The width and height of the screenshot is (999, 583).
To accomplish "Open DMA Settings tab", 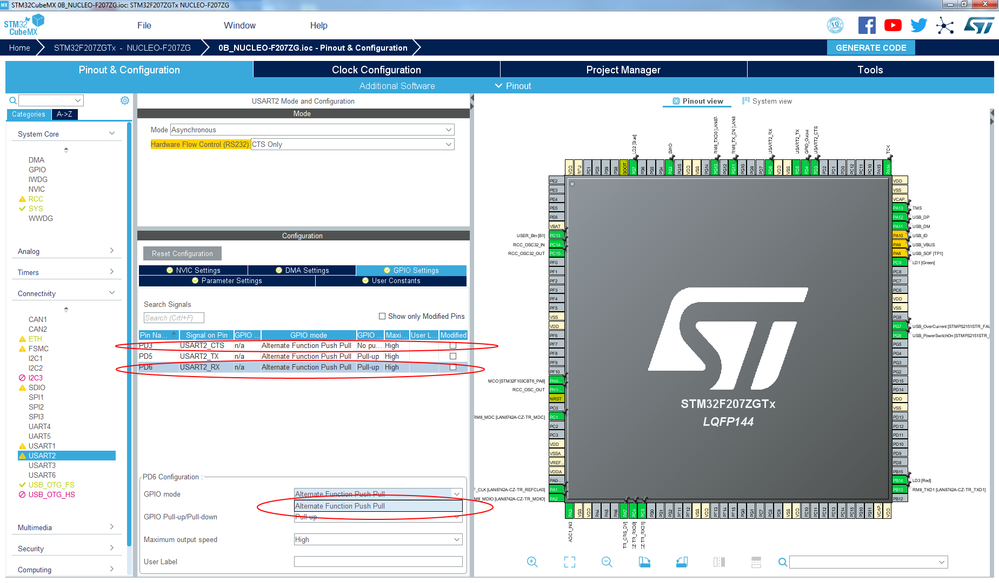I will coord(302,270).
